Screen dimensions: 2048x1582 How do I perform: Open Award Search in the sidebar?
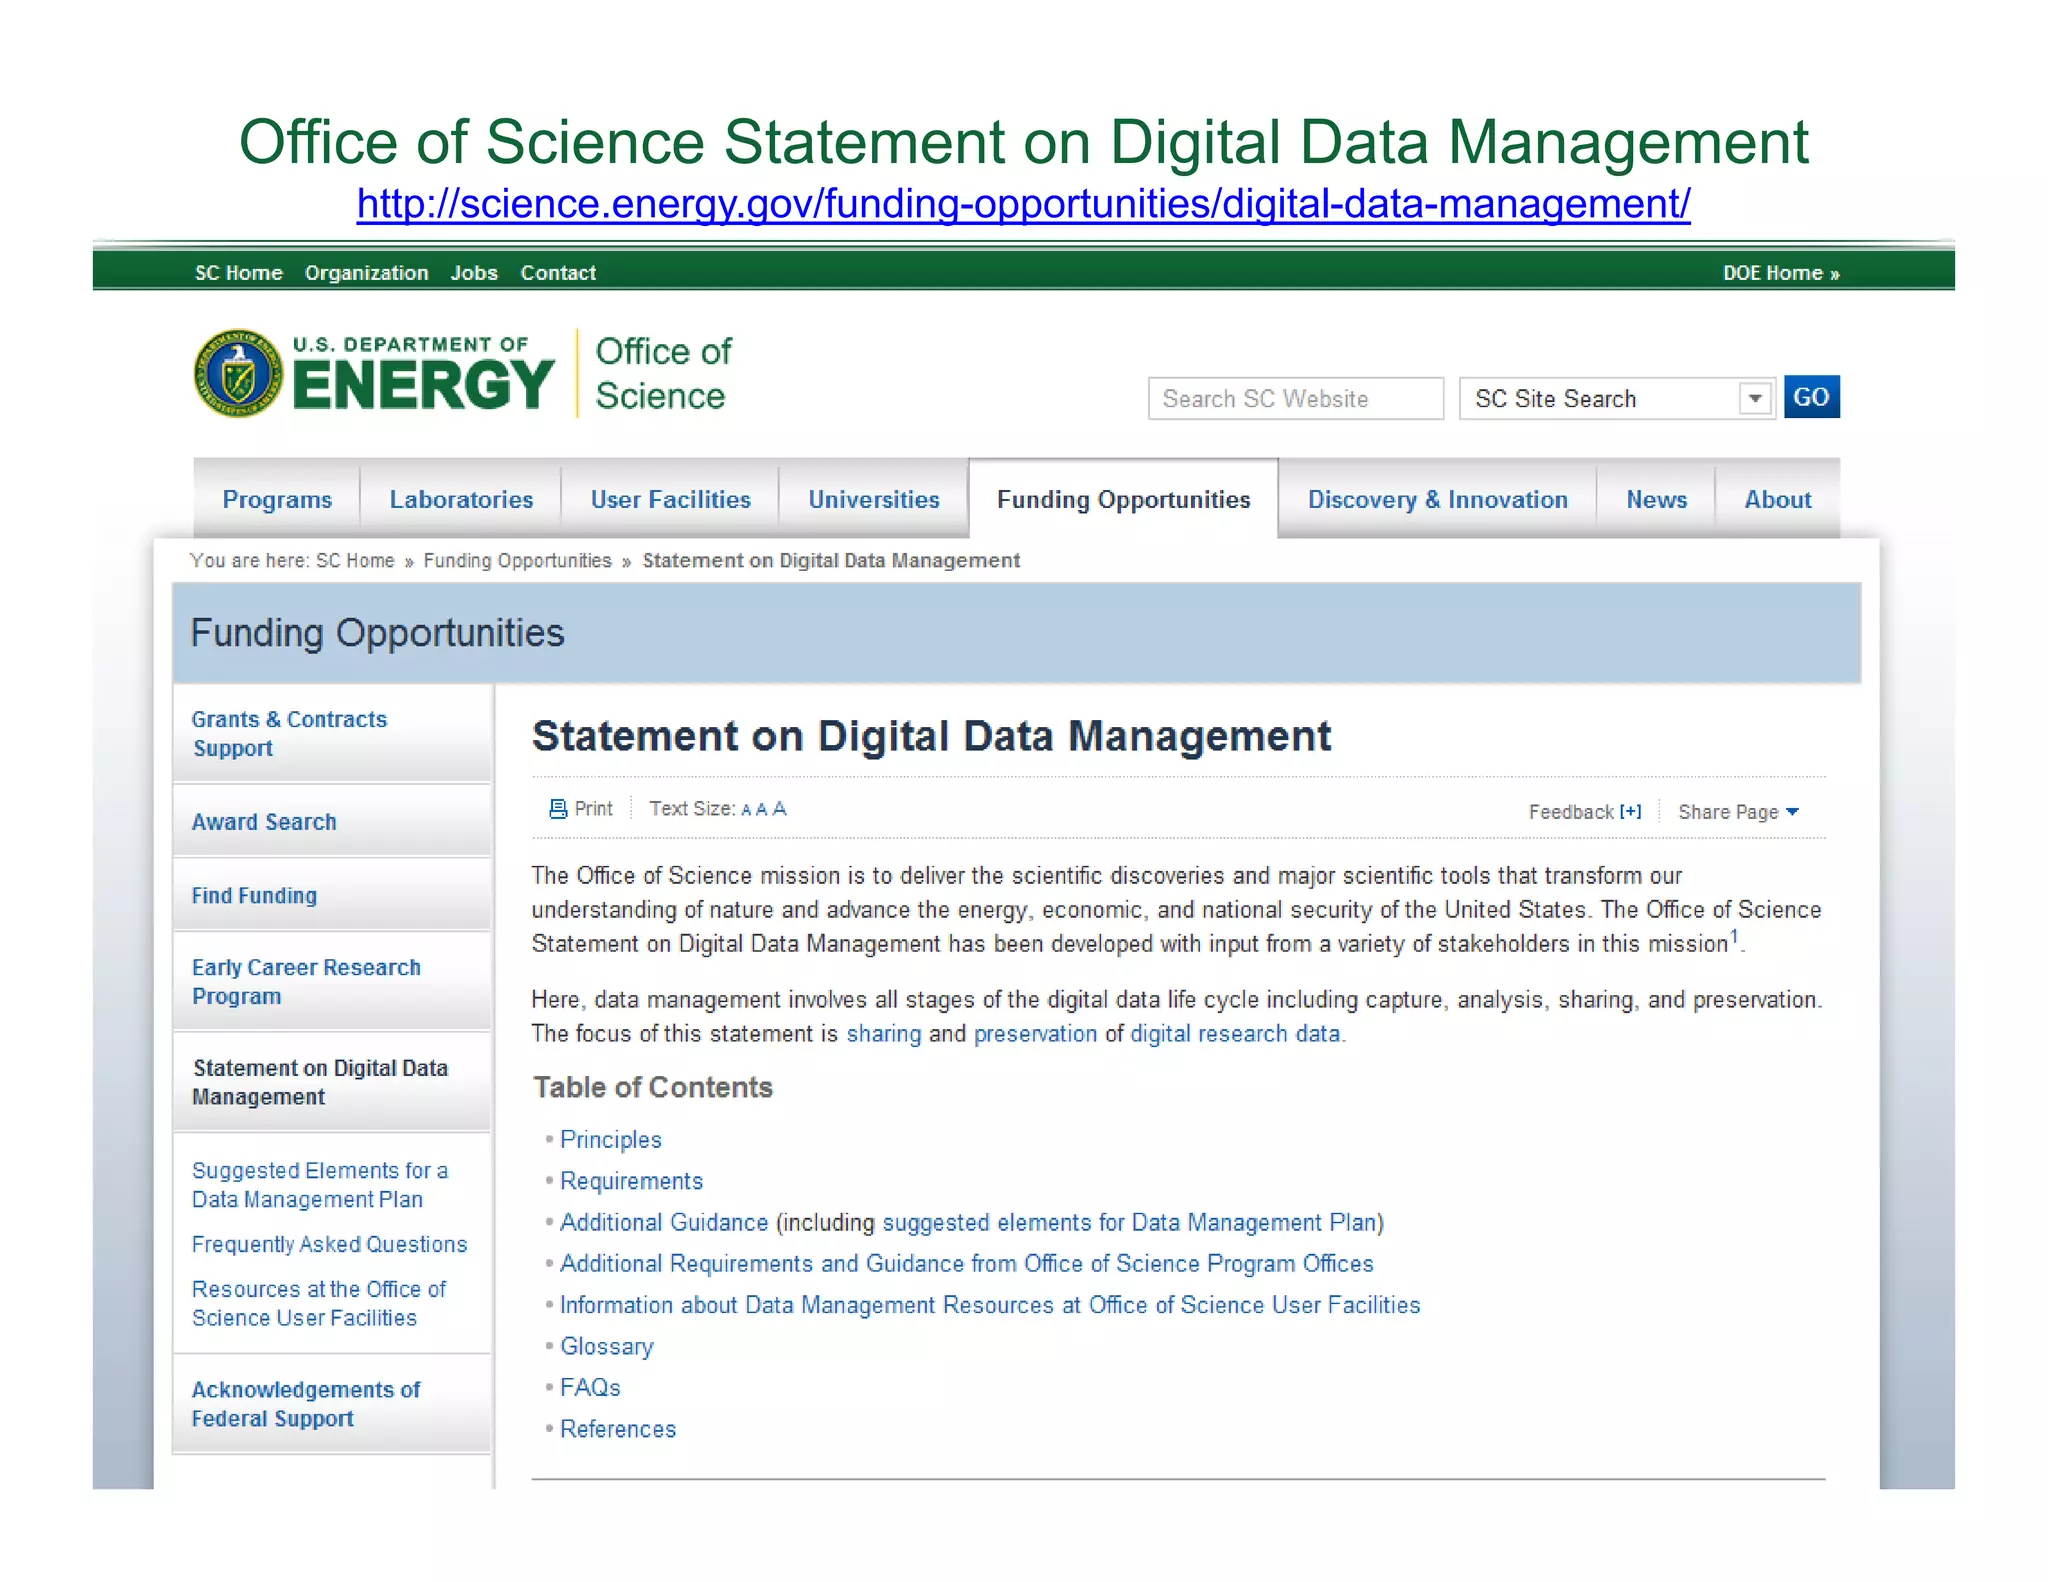[x=264, y=822]
